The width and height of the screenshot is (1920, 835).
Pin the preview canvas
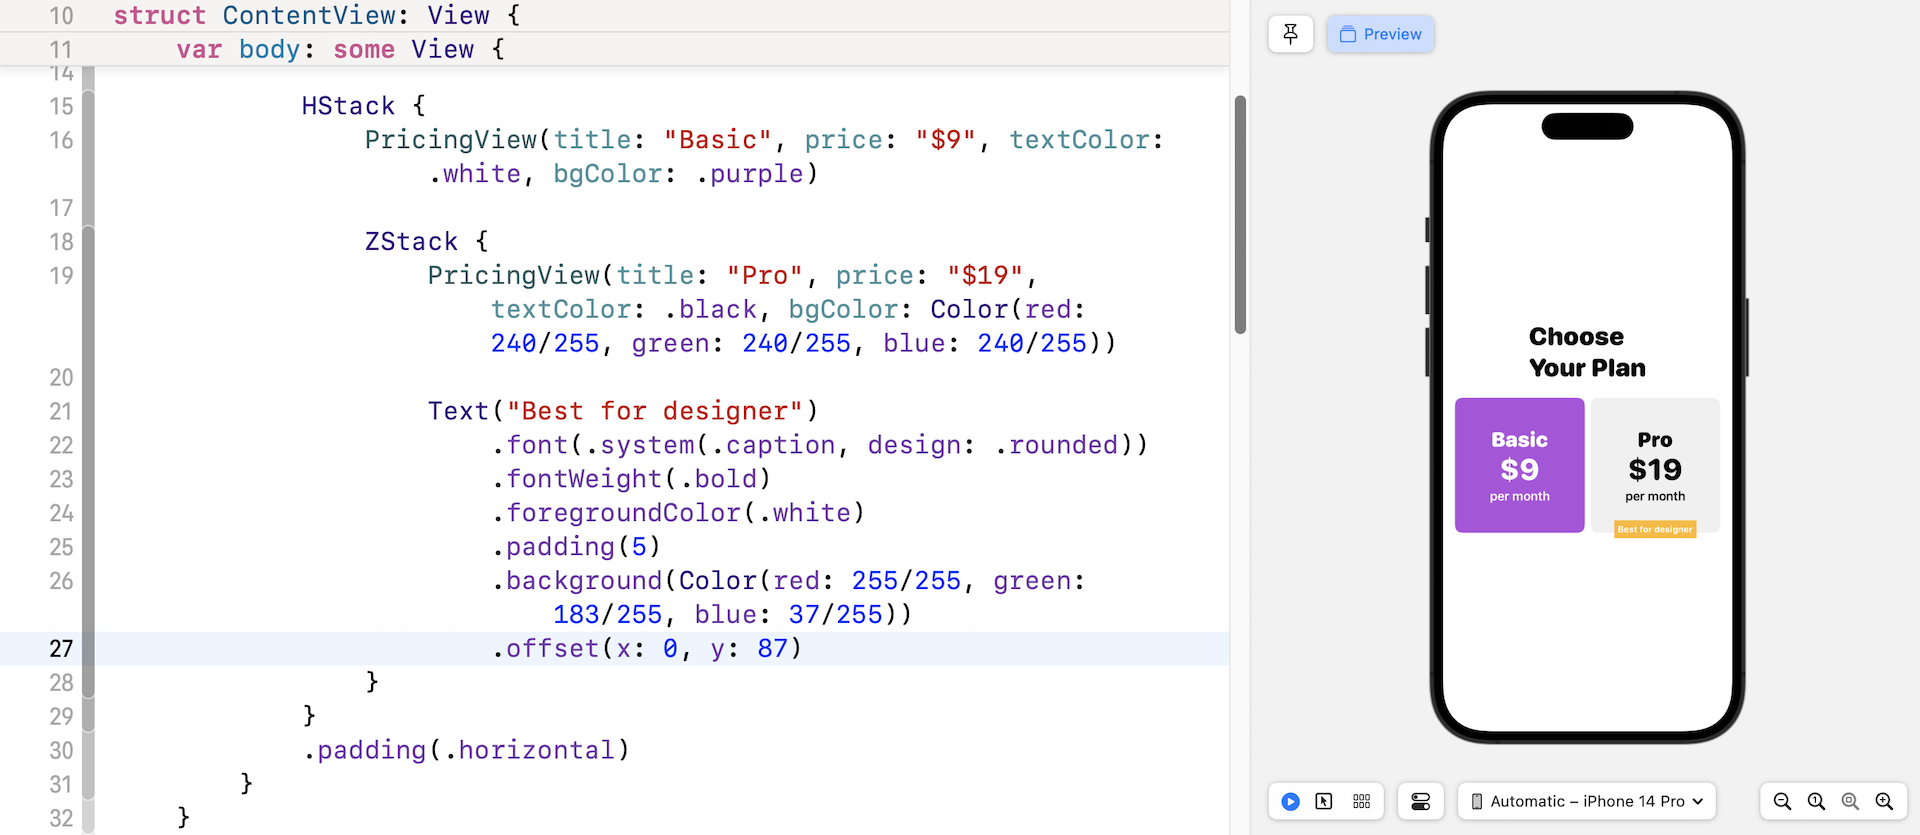pos(1290,34)
